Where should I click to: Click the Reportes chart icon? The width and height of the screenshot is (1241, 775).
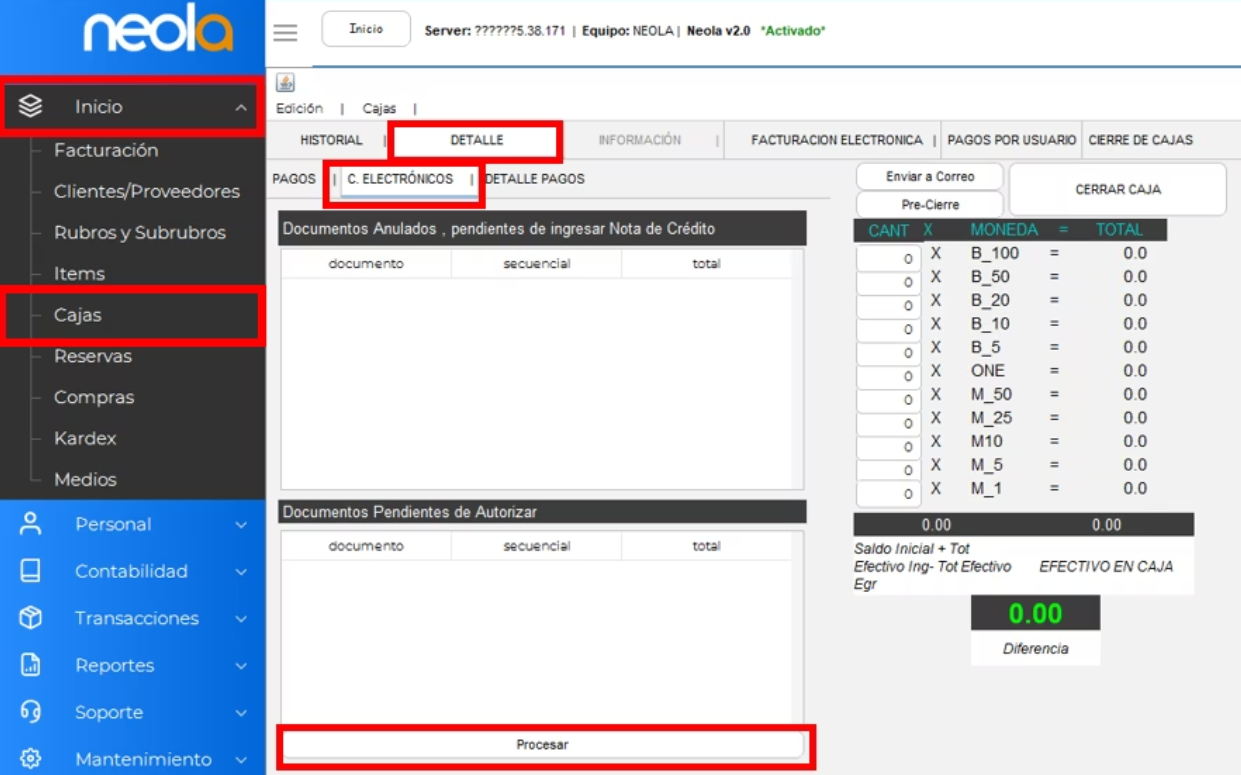(x=31, y=665)
